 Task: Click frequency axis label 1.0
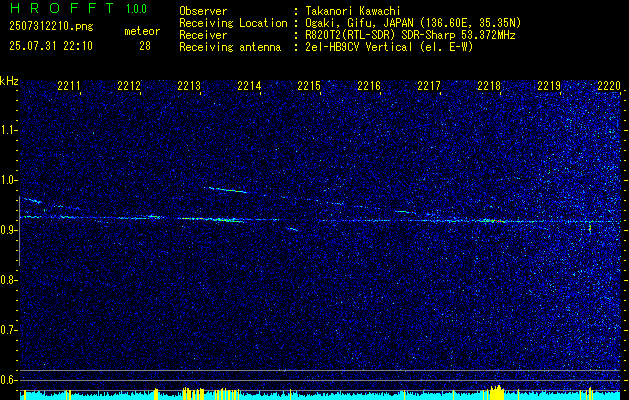point(8,180)
